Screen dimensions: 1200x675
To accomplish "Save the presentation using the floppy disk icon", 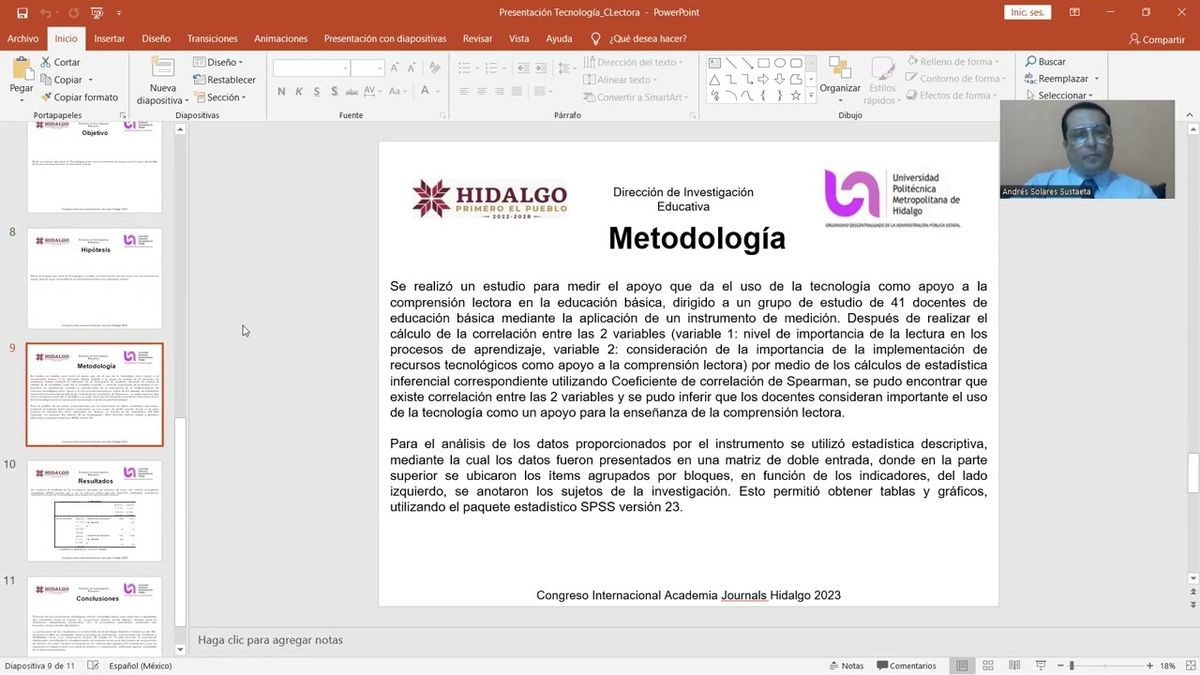I will coord(22,13).
